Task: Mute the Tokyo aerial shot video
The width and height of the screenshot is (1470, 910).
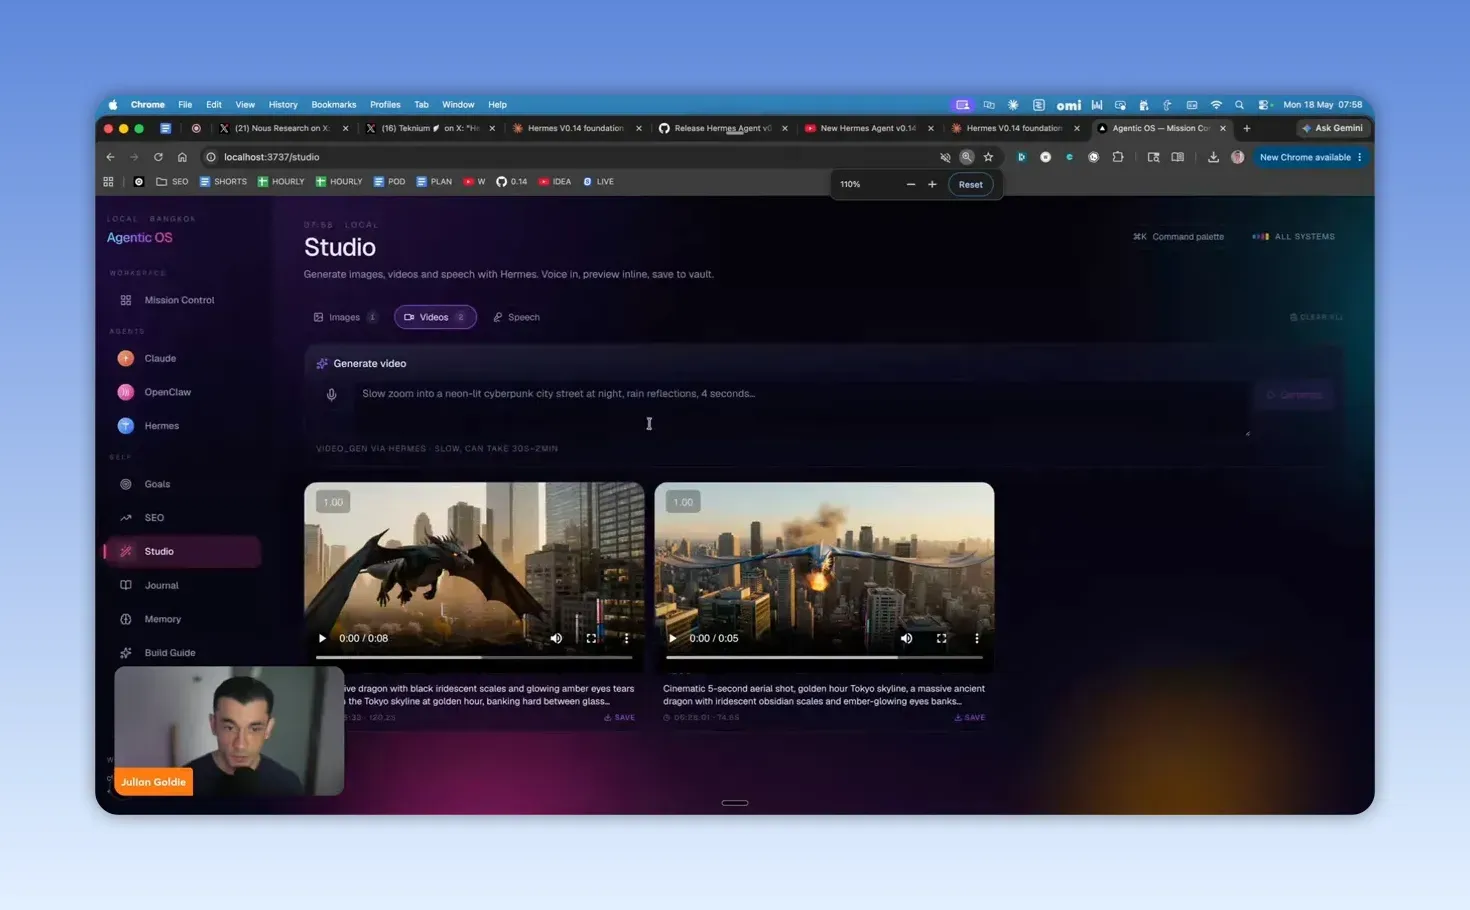Action: pyautogui.click(x=906, y=638)
